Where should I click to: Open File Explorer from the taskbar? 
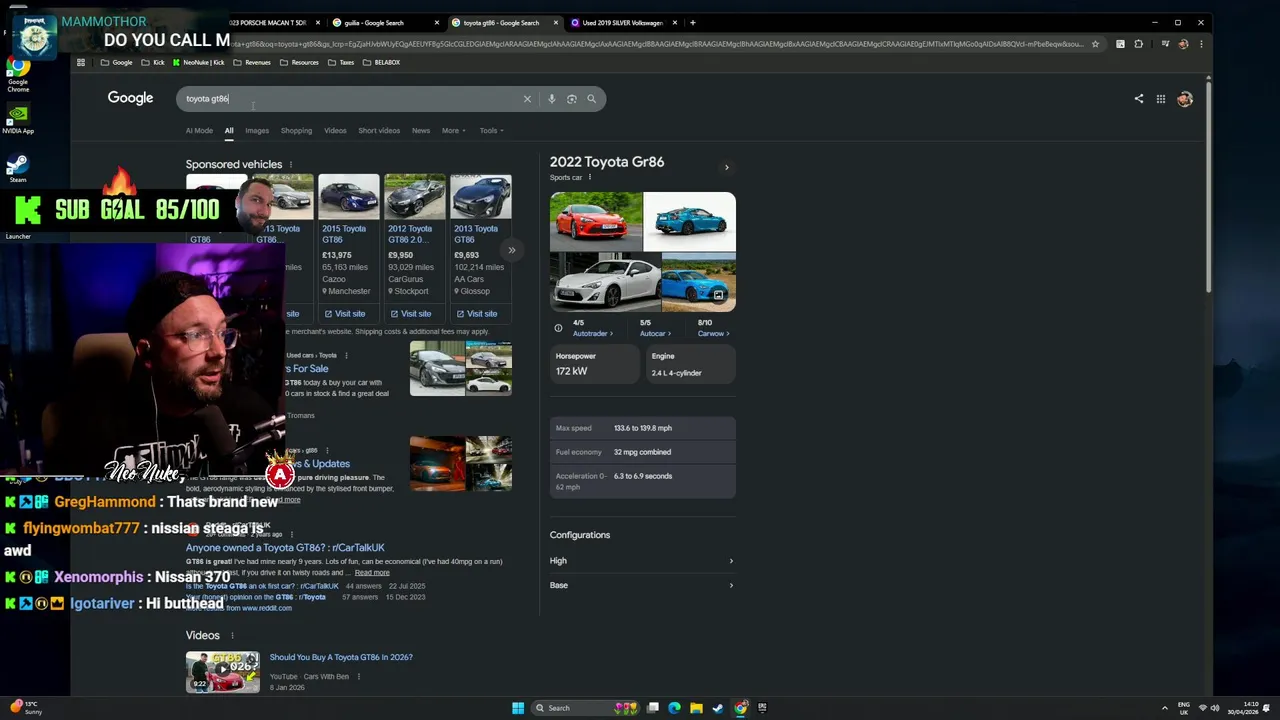point(696,708)
